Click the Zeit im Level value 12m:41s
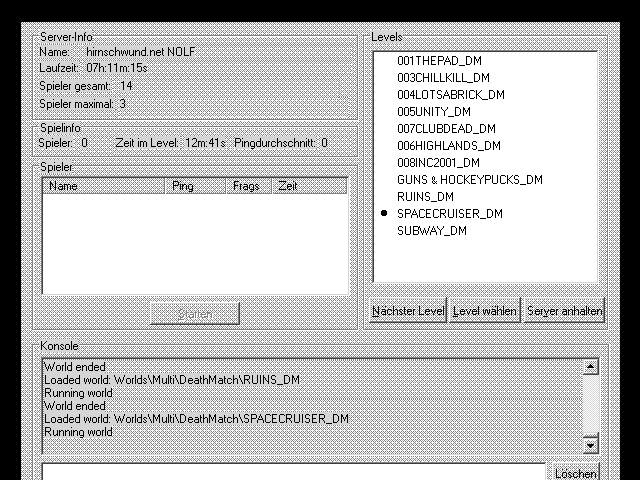 [205, 143]
